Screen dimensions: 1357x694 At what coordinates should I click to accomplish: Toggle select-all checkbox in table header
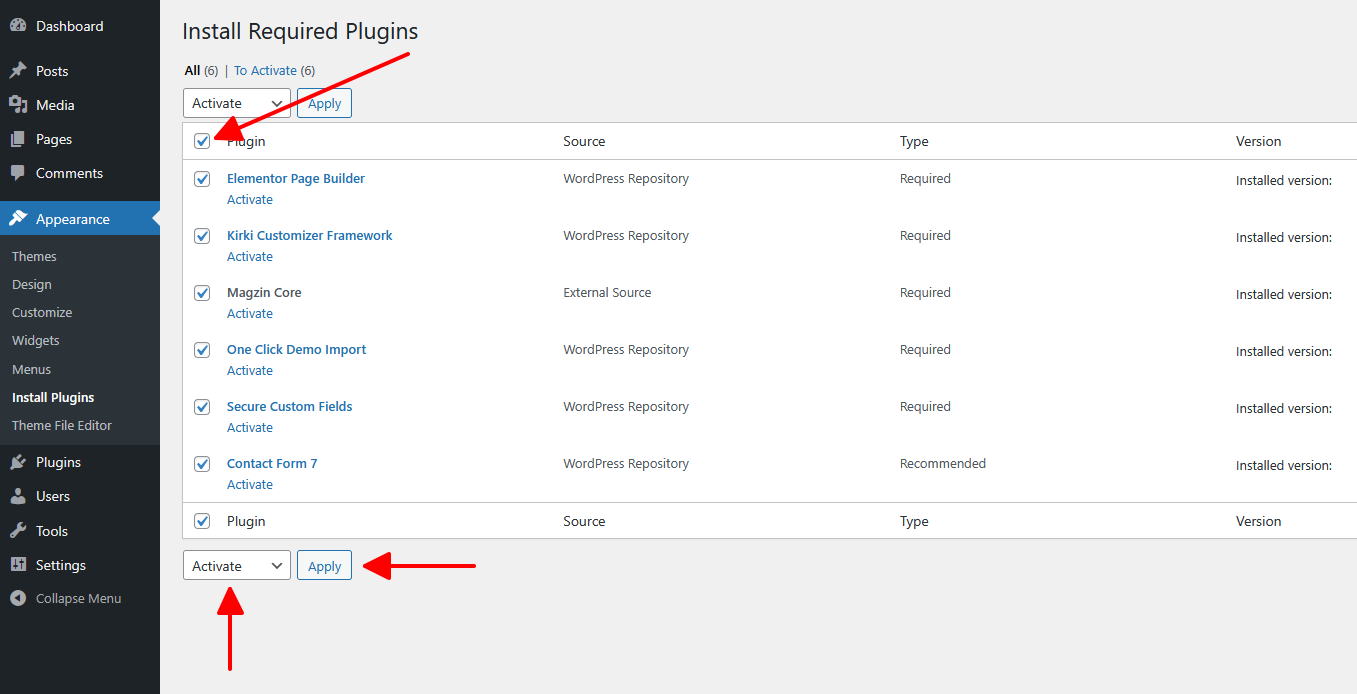coord(202,141)
